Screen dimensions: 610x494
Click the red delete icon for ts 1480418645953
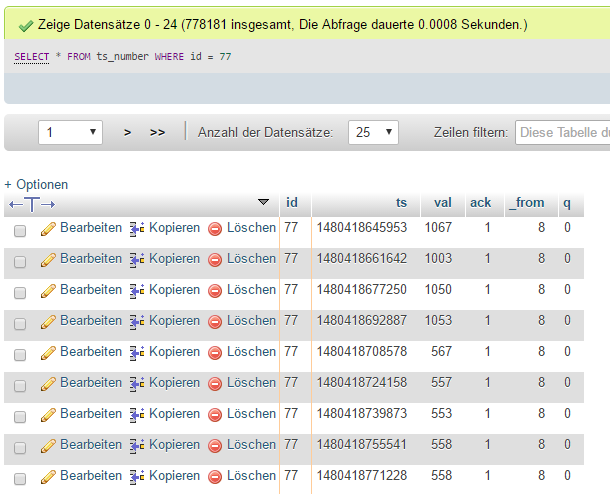click(215, 229)
